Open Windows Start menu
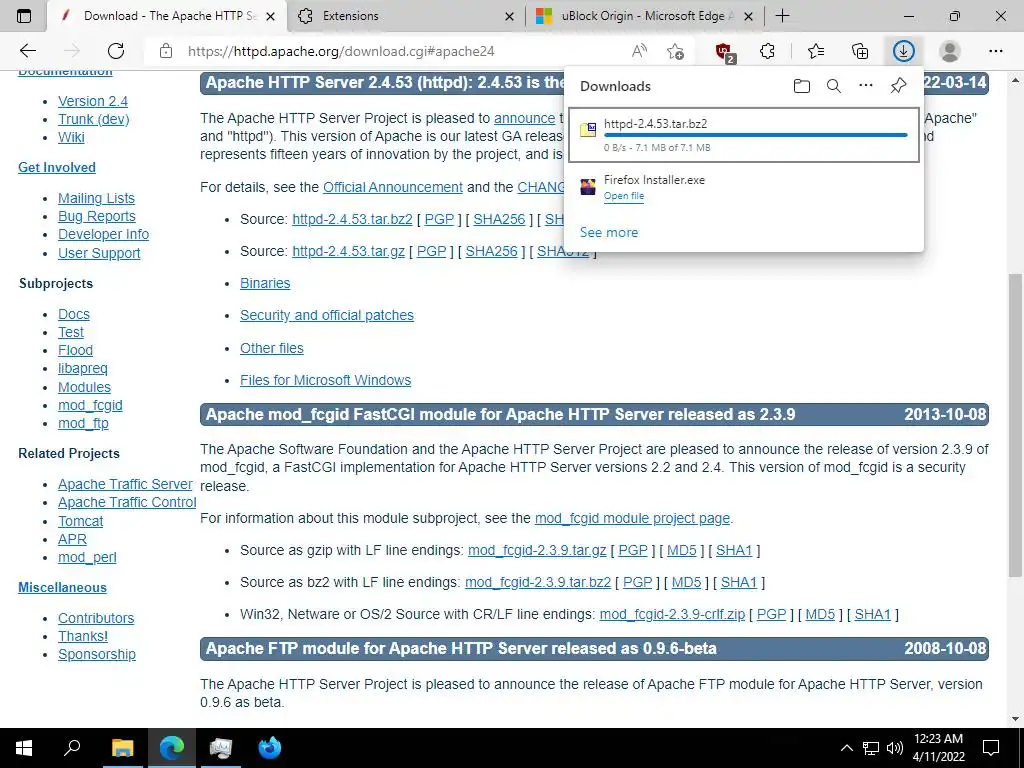 (x=24, y=748)
